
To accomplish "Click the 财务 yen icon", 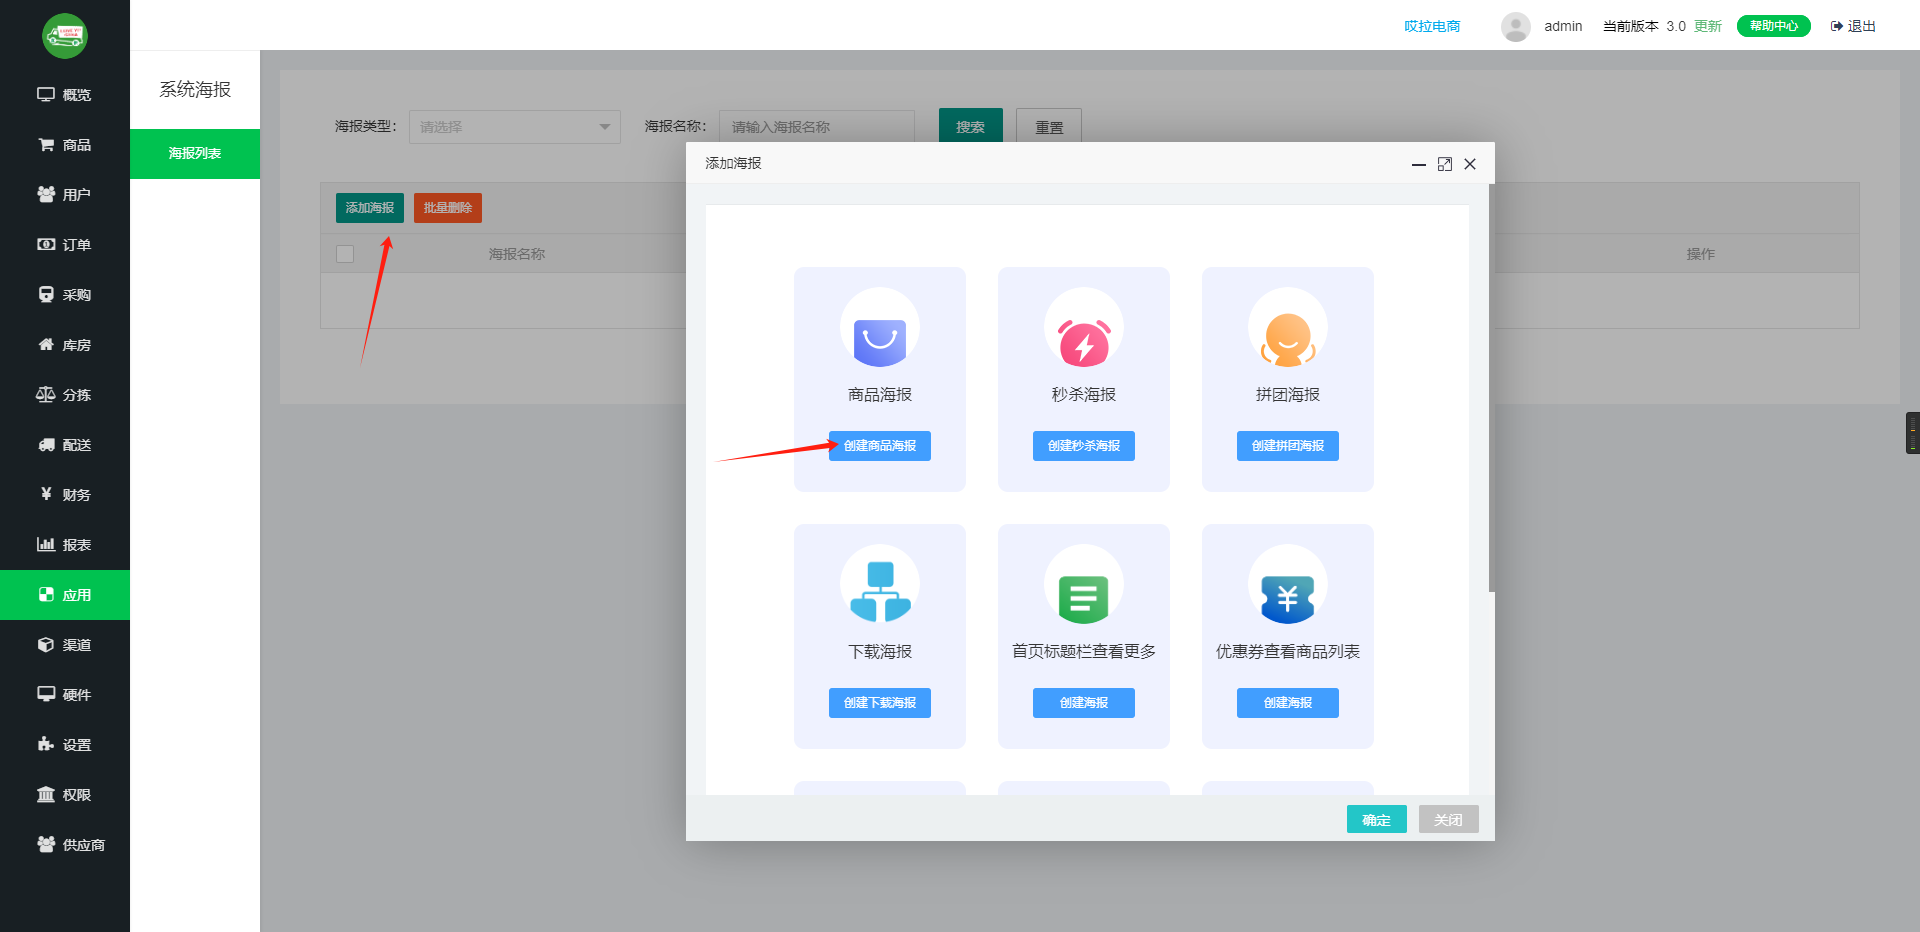I will [x=46, y=494].
